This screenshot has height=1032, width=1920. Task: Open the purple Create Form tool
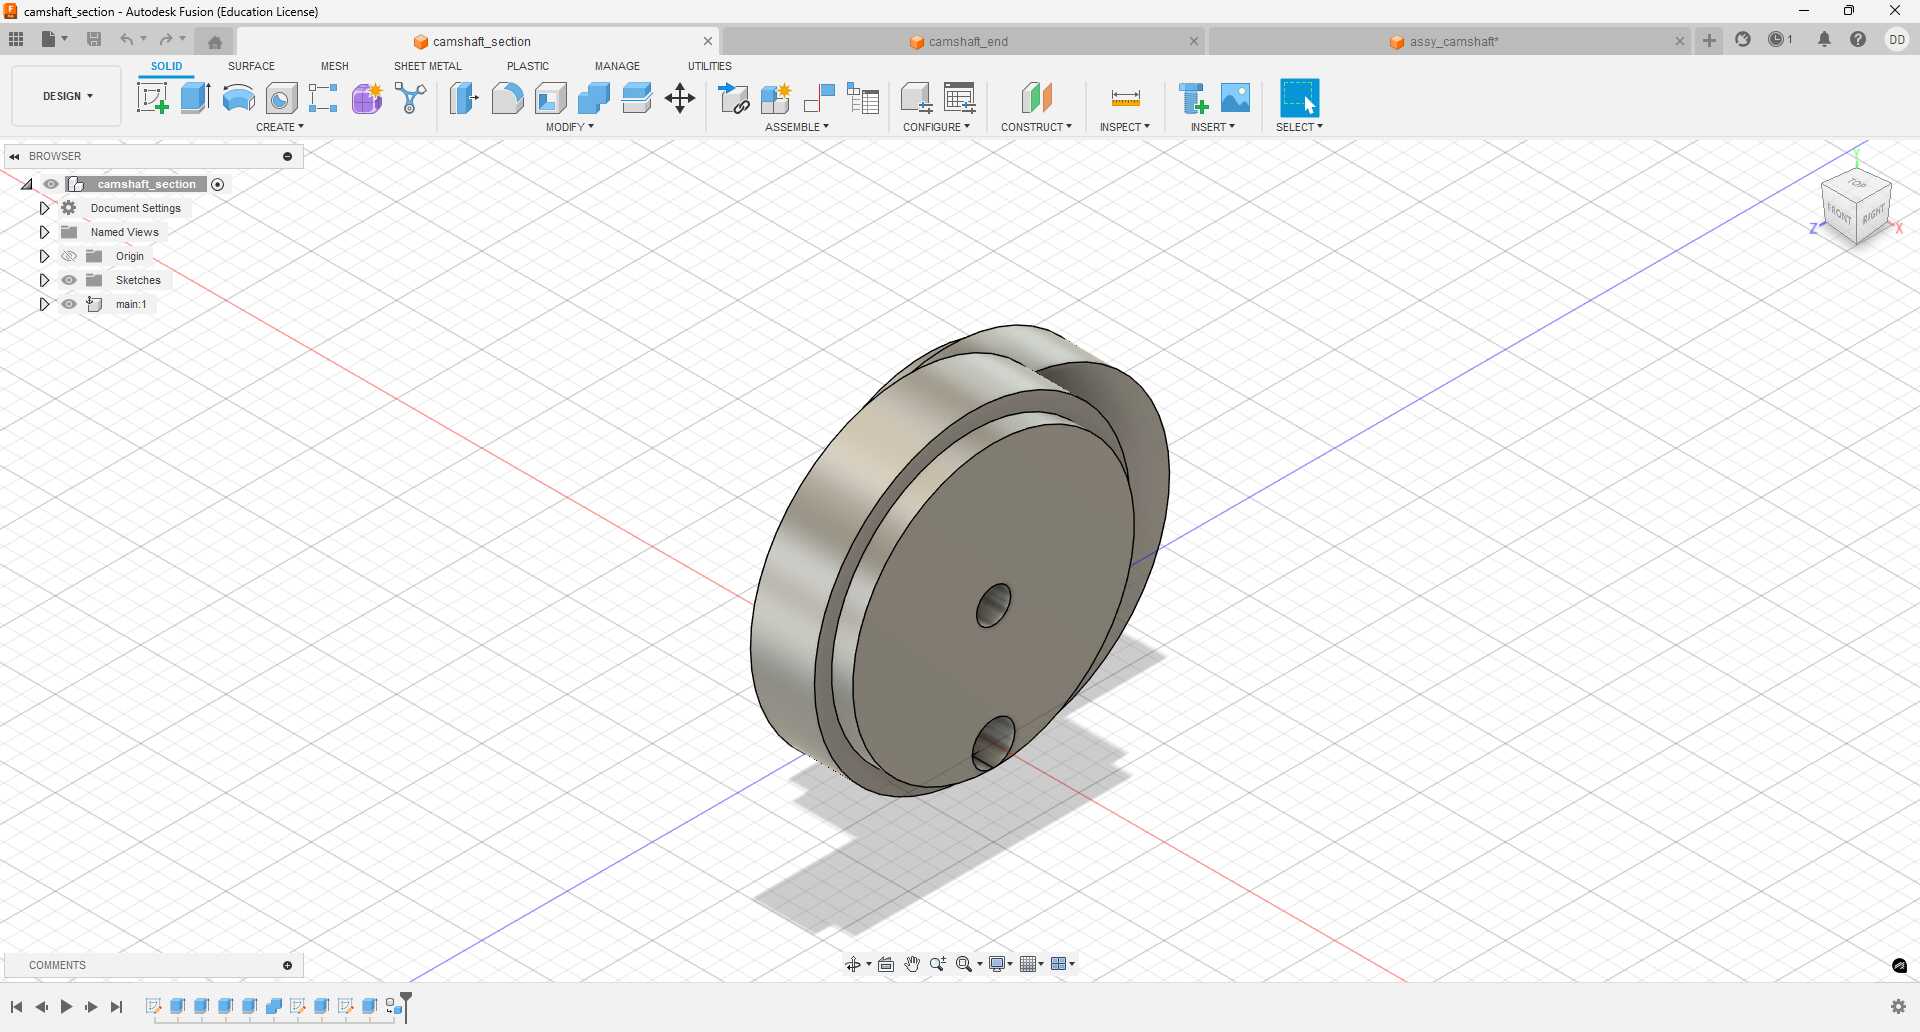(367, 97)
